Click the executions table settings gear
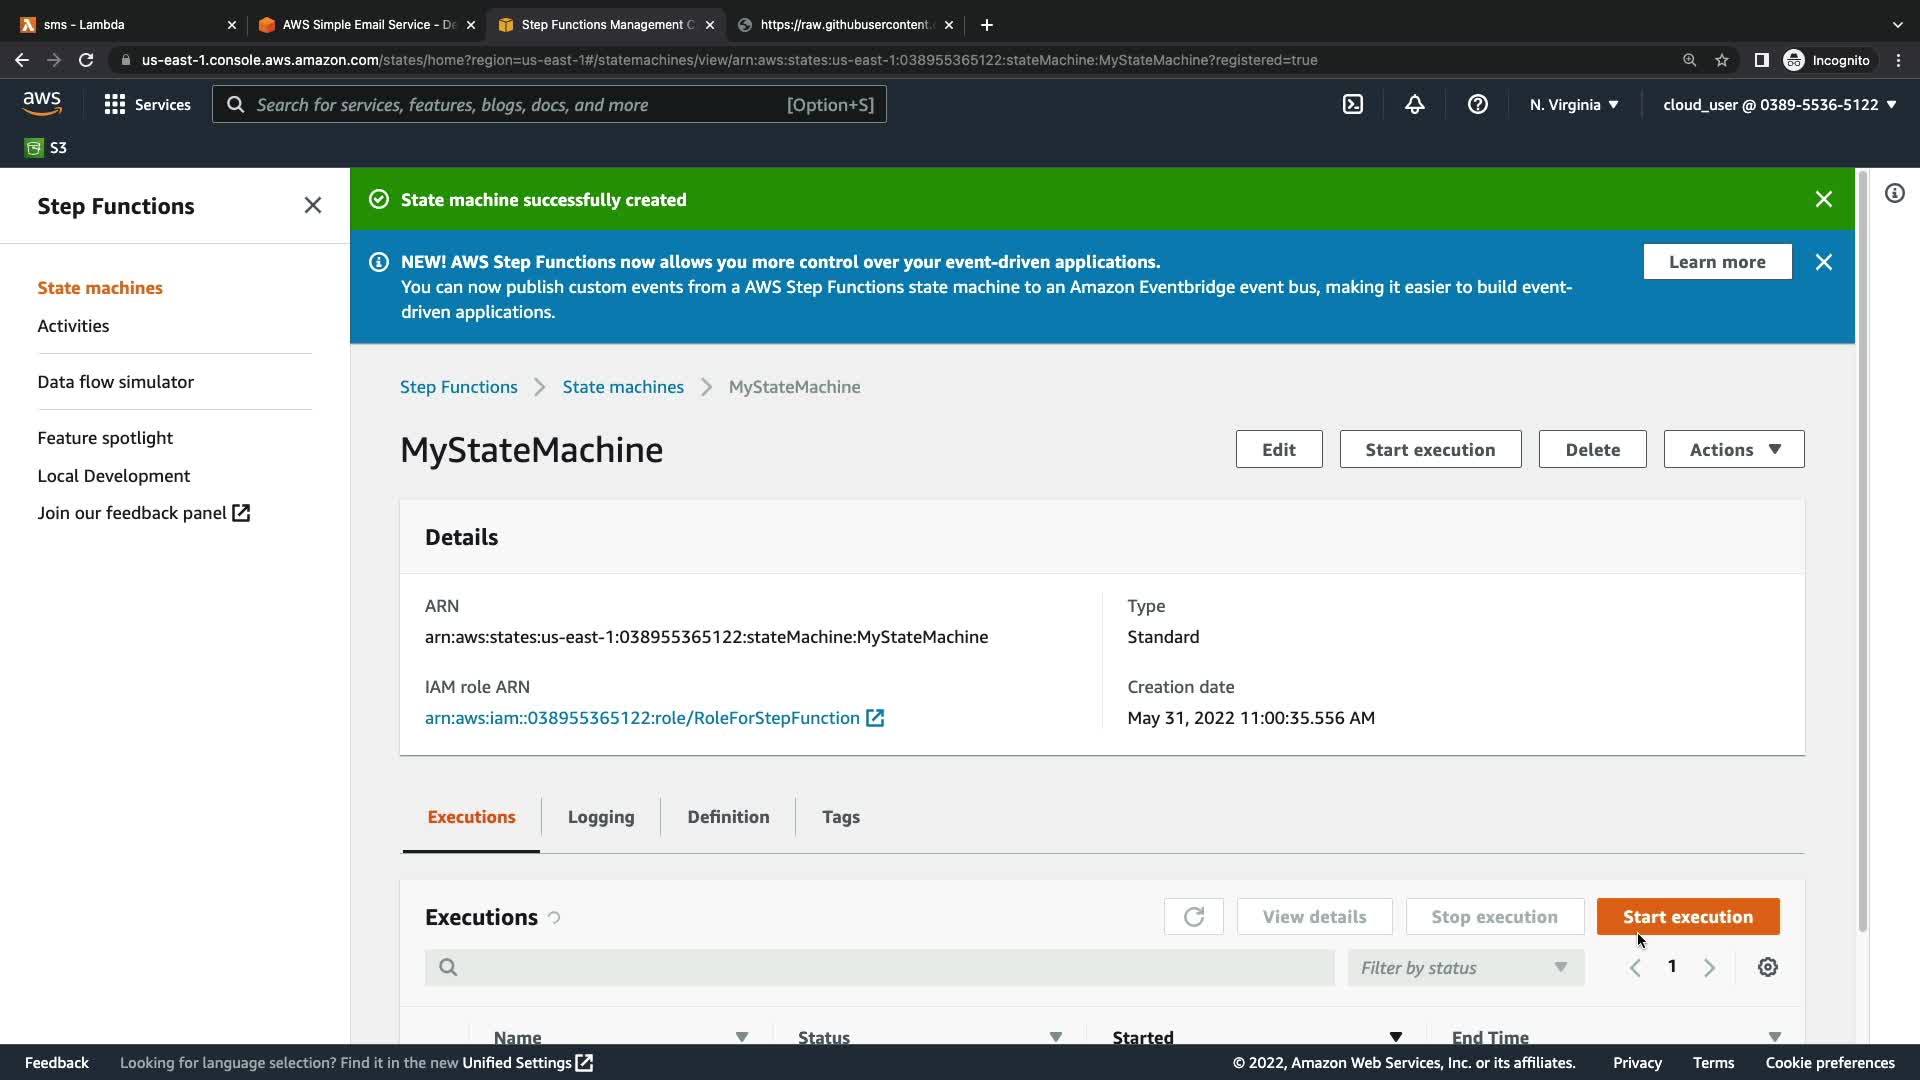Image resolution: width=1920 pixels, height=1080 pixels. 1767,967
